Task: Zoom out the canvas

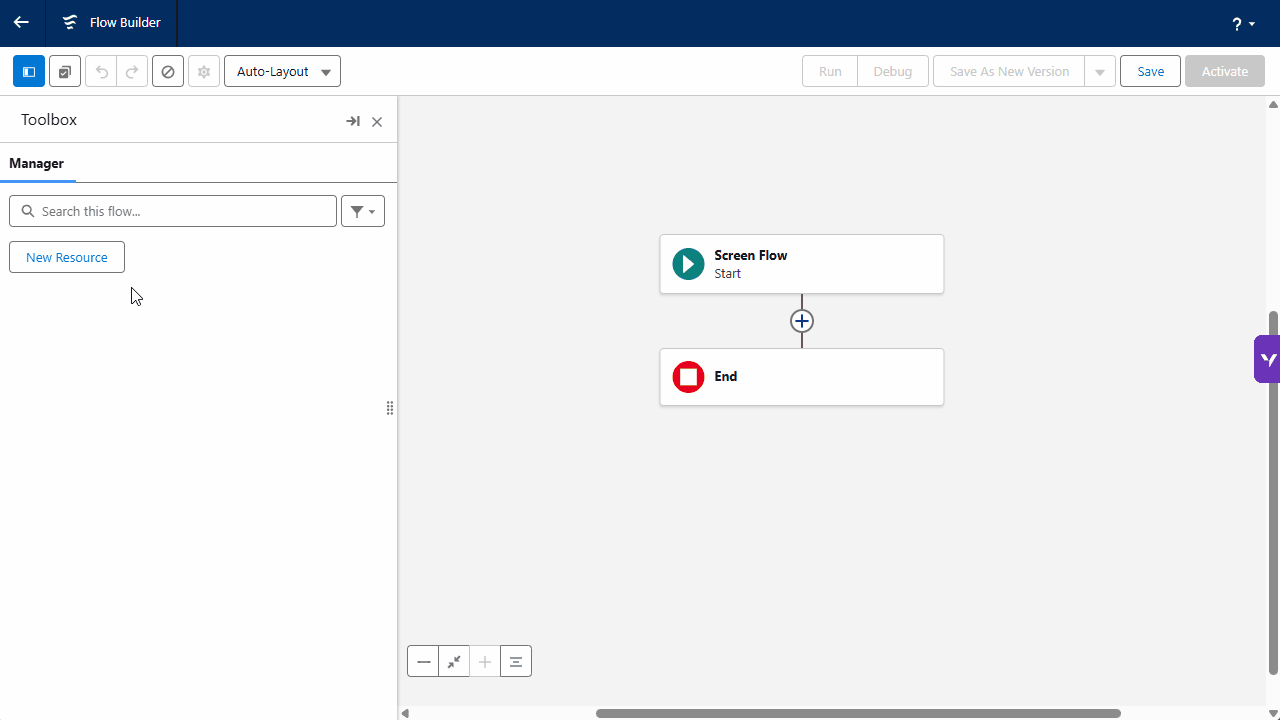Action: coord(423,661)
